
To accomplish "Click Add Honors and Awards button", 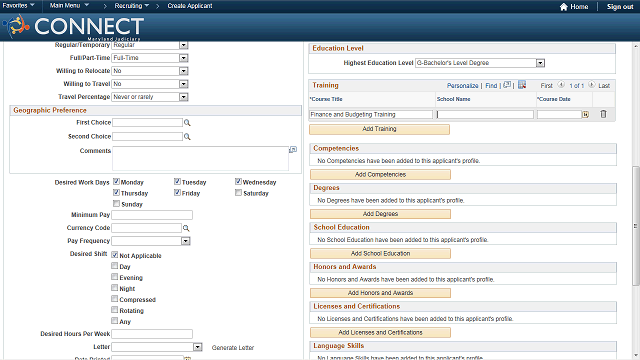I will [x=380, y=293].
